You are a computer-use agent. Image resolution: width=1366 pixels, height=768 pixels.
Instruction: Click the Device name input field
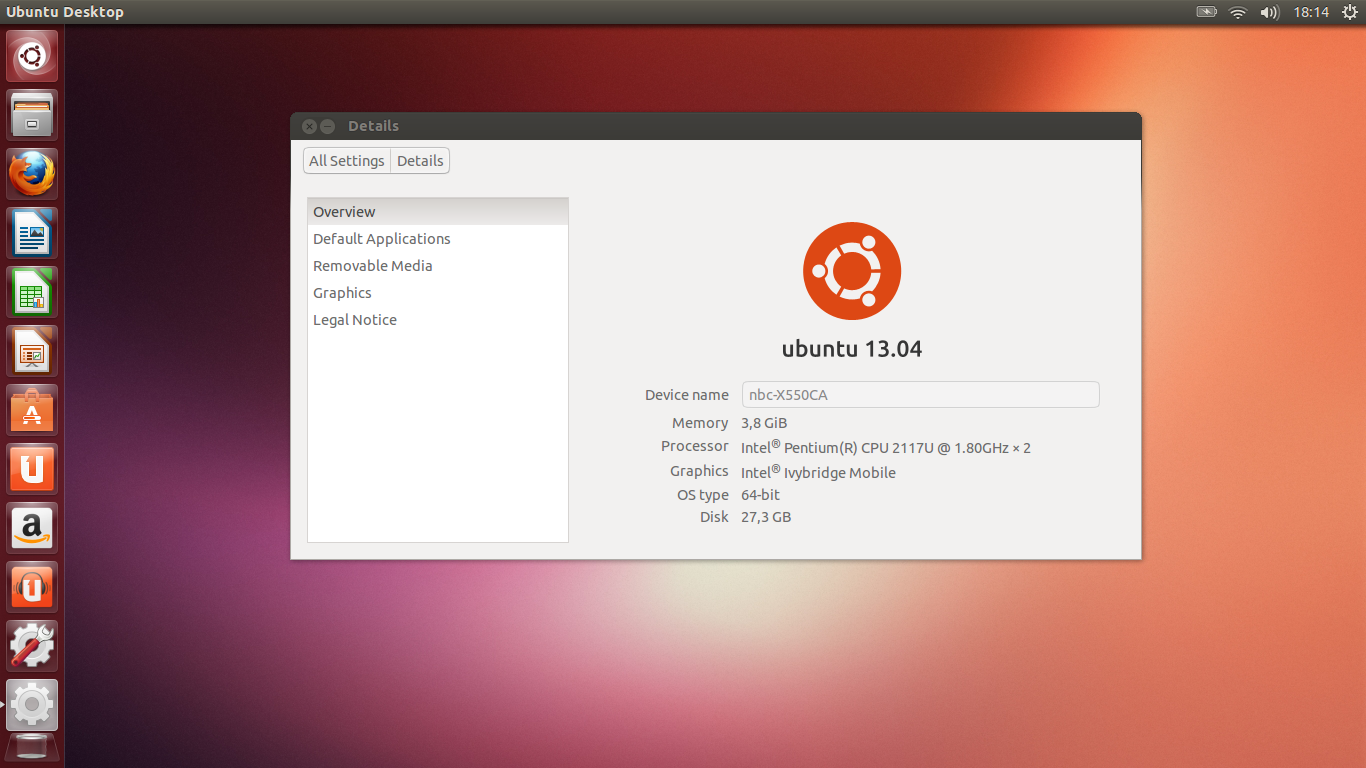[x=920, y=394]
